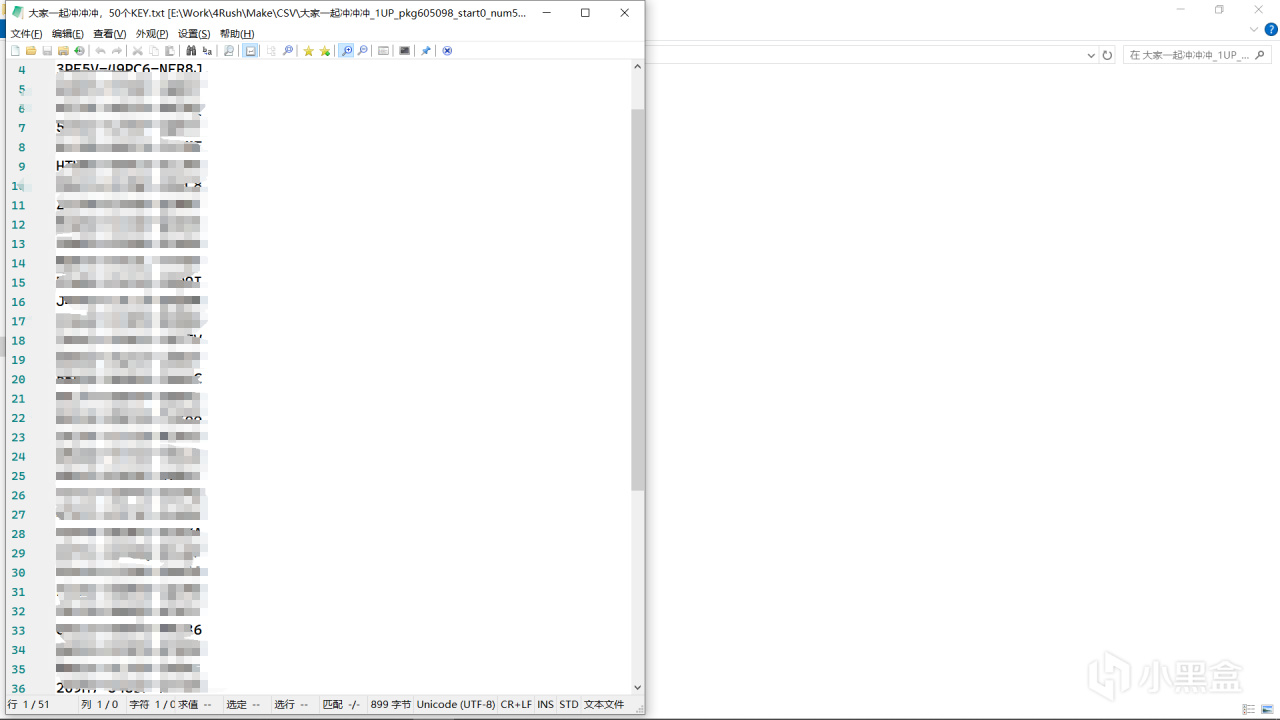Screen dimensions: 1280x720
Task: Click 选定 -- in the status bar
Action: 243,705
